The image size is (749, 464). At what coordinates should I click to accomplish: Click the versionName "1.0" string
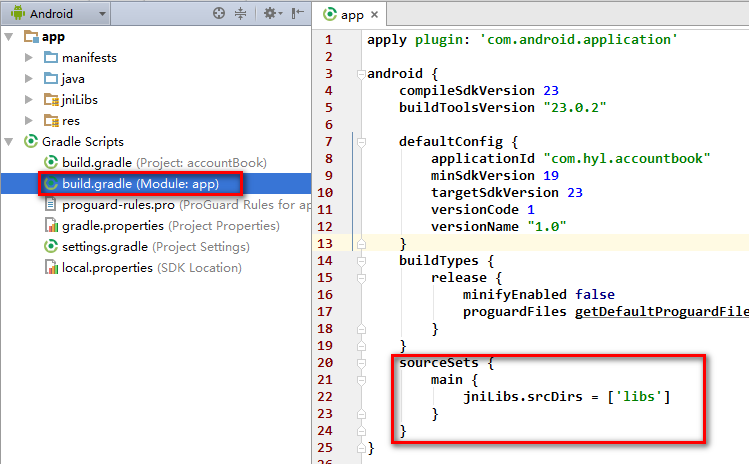click(546, 227)
